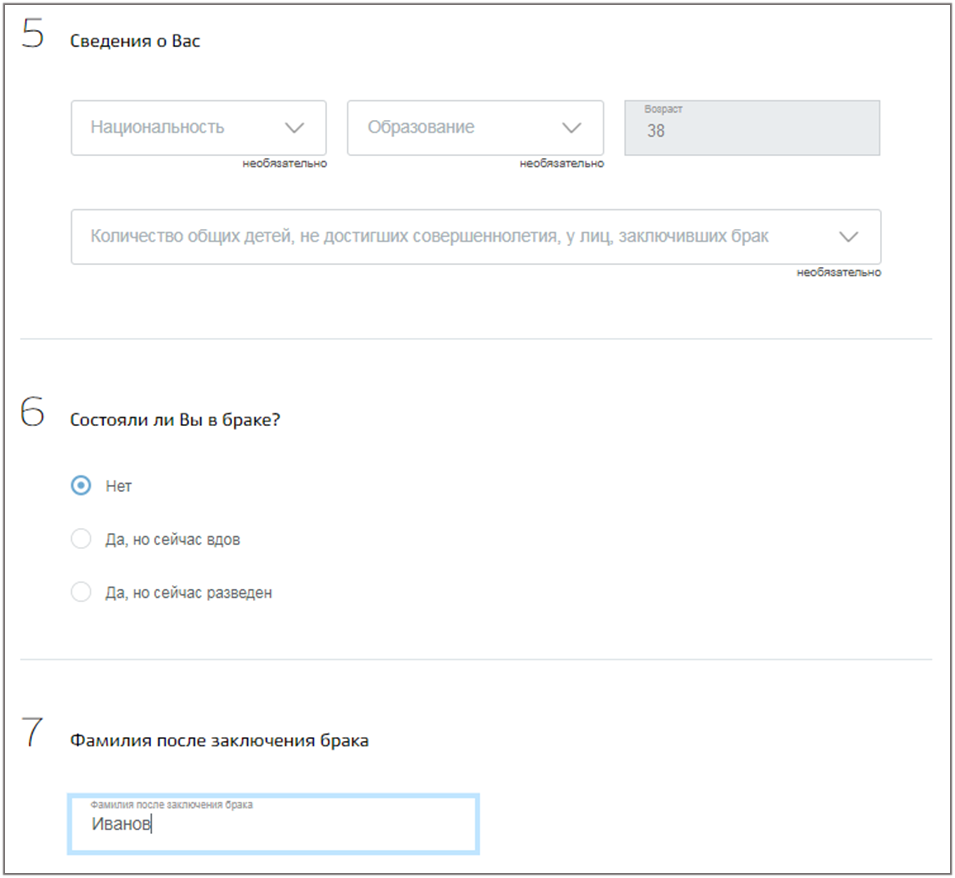Choose the Да, но сейчас разведен radio circle
955x878 pixels.
pyautogui.click(x=81, y=592)
